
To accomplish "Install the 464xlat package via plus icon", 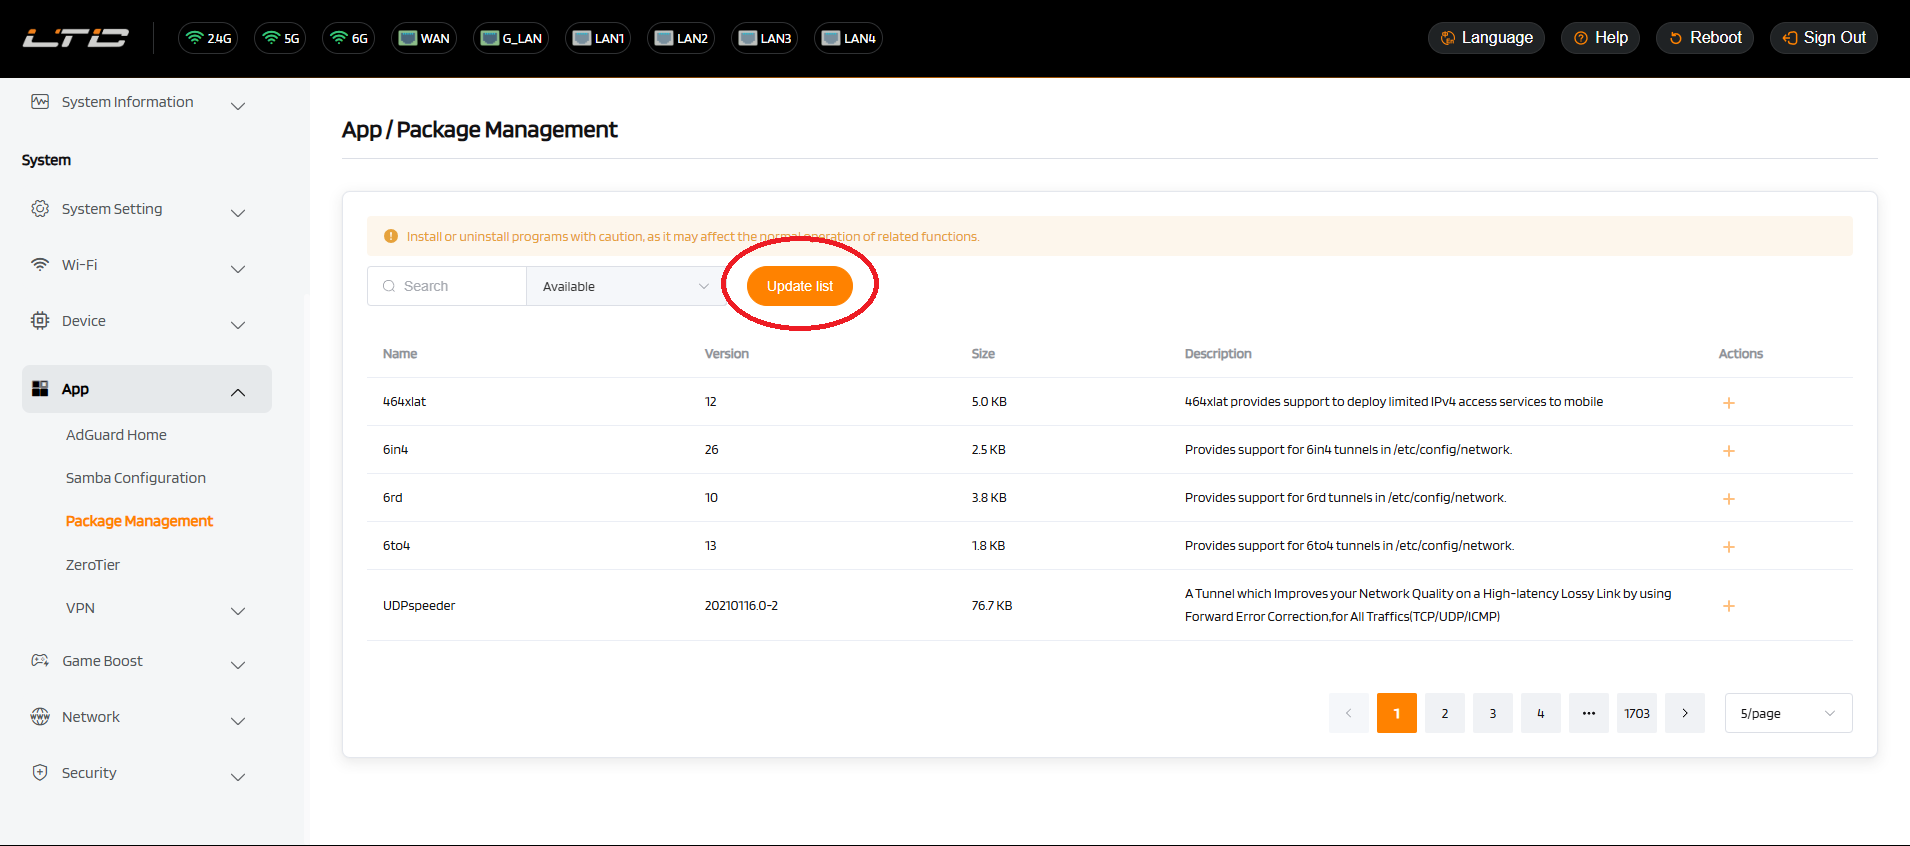I will click(x=1728, y=403).
